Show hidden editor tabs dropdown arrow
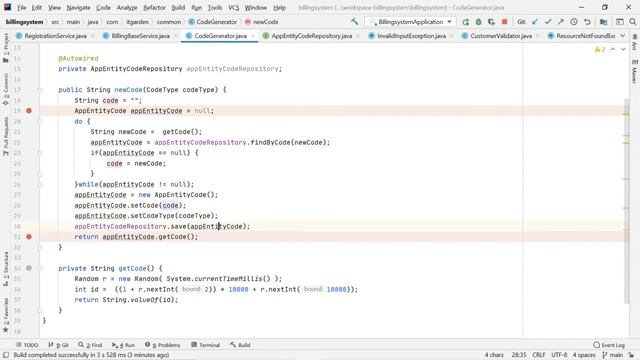640x360 pixels. [x=622, y=36]
